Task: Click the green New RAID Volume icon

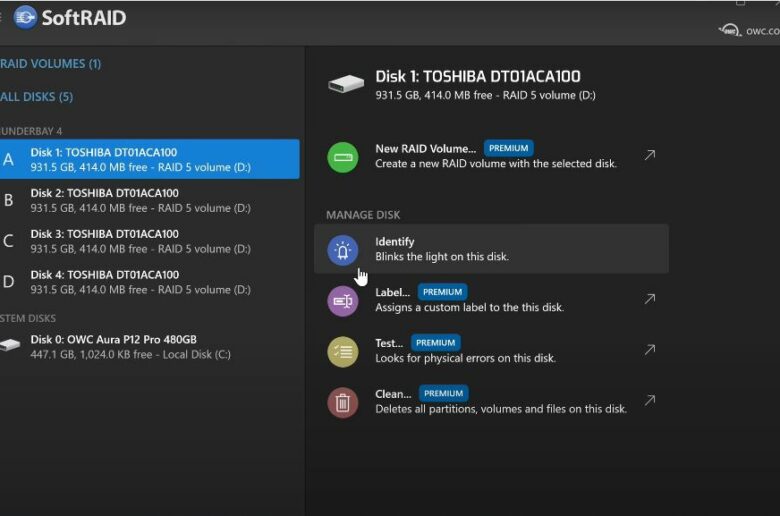Action: coord(343,157)
